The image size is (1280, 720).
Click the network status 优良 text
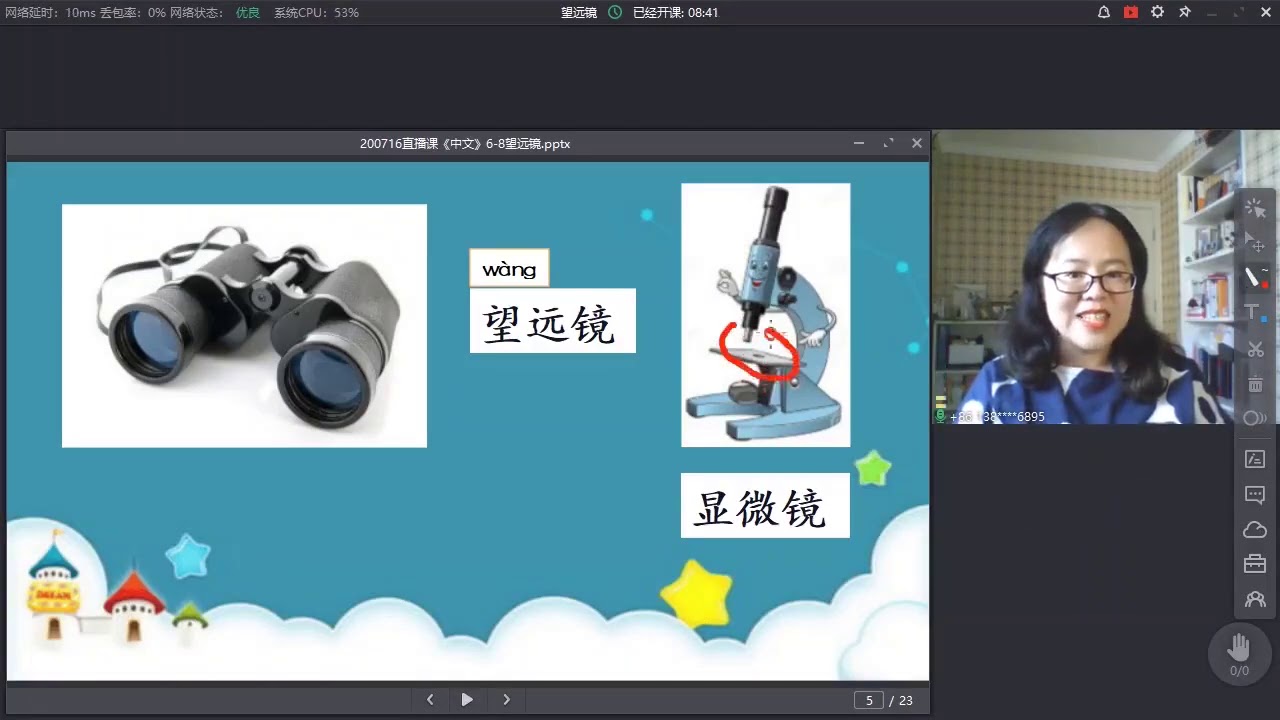point(248,13)
